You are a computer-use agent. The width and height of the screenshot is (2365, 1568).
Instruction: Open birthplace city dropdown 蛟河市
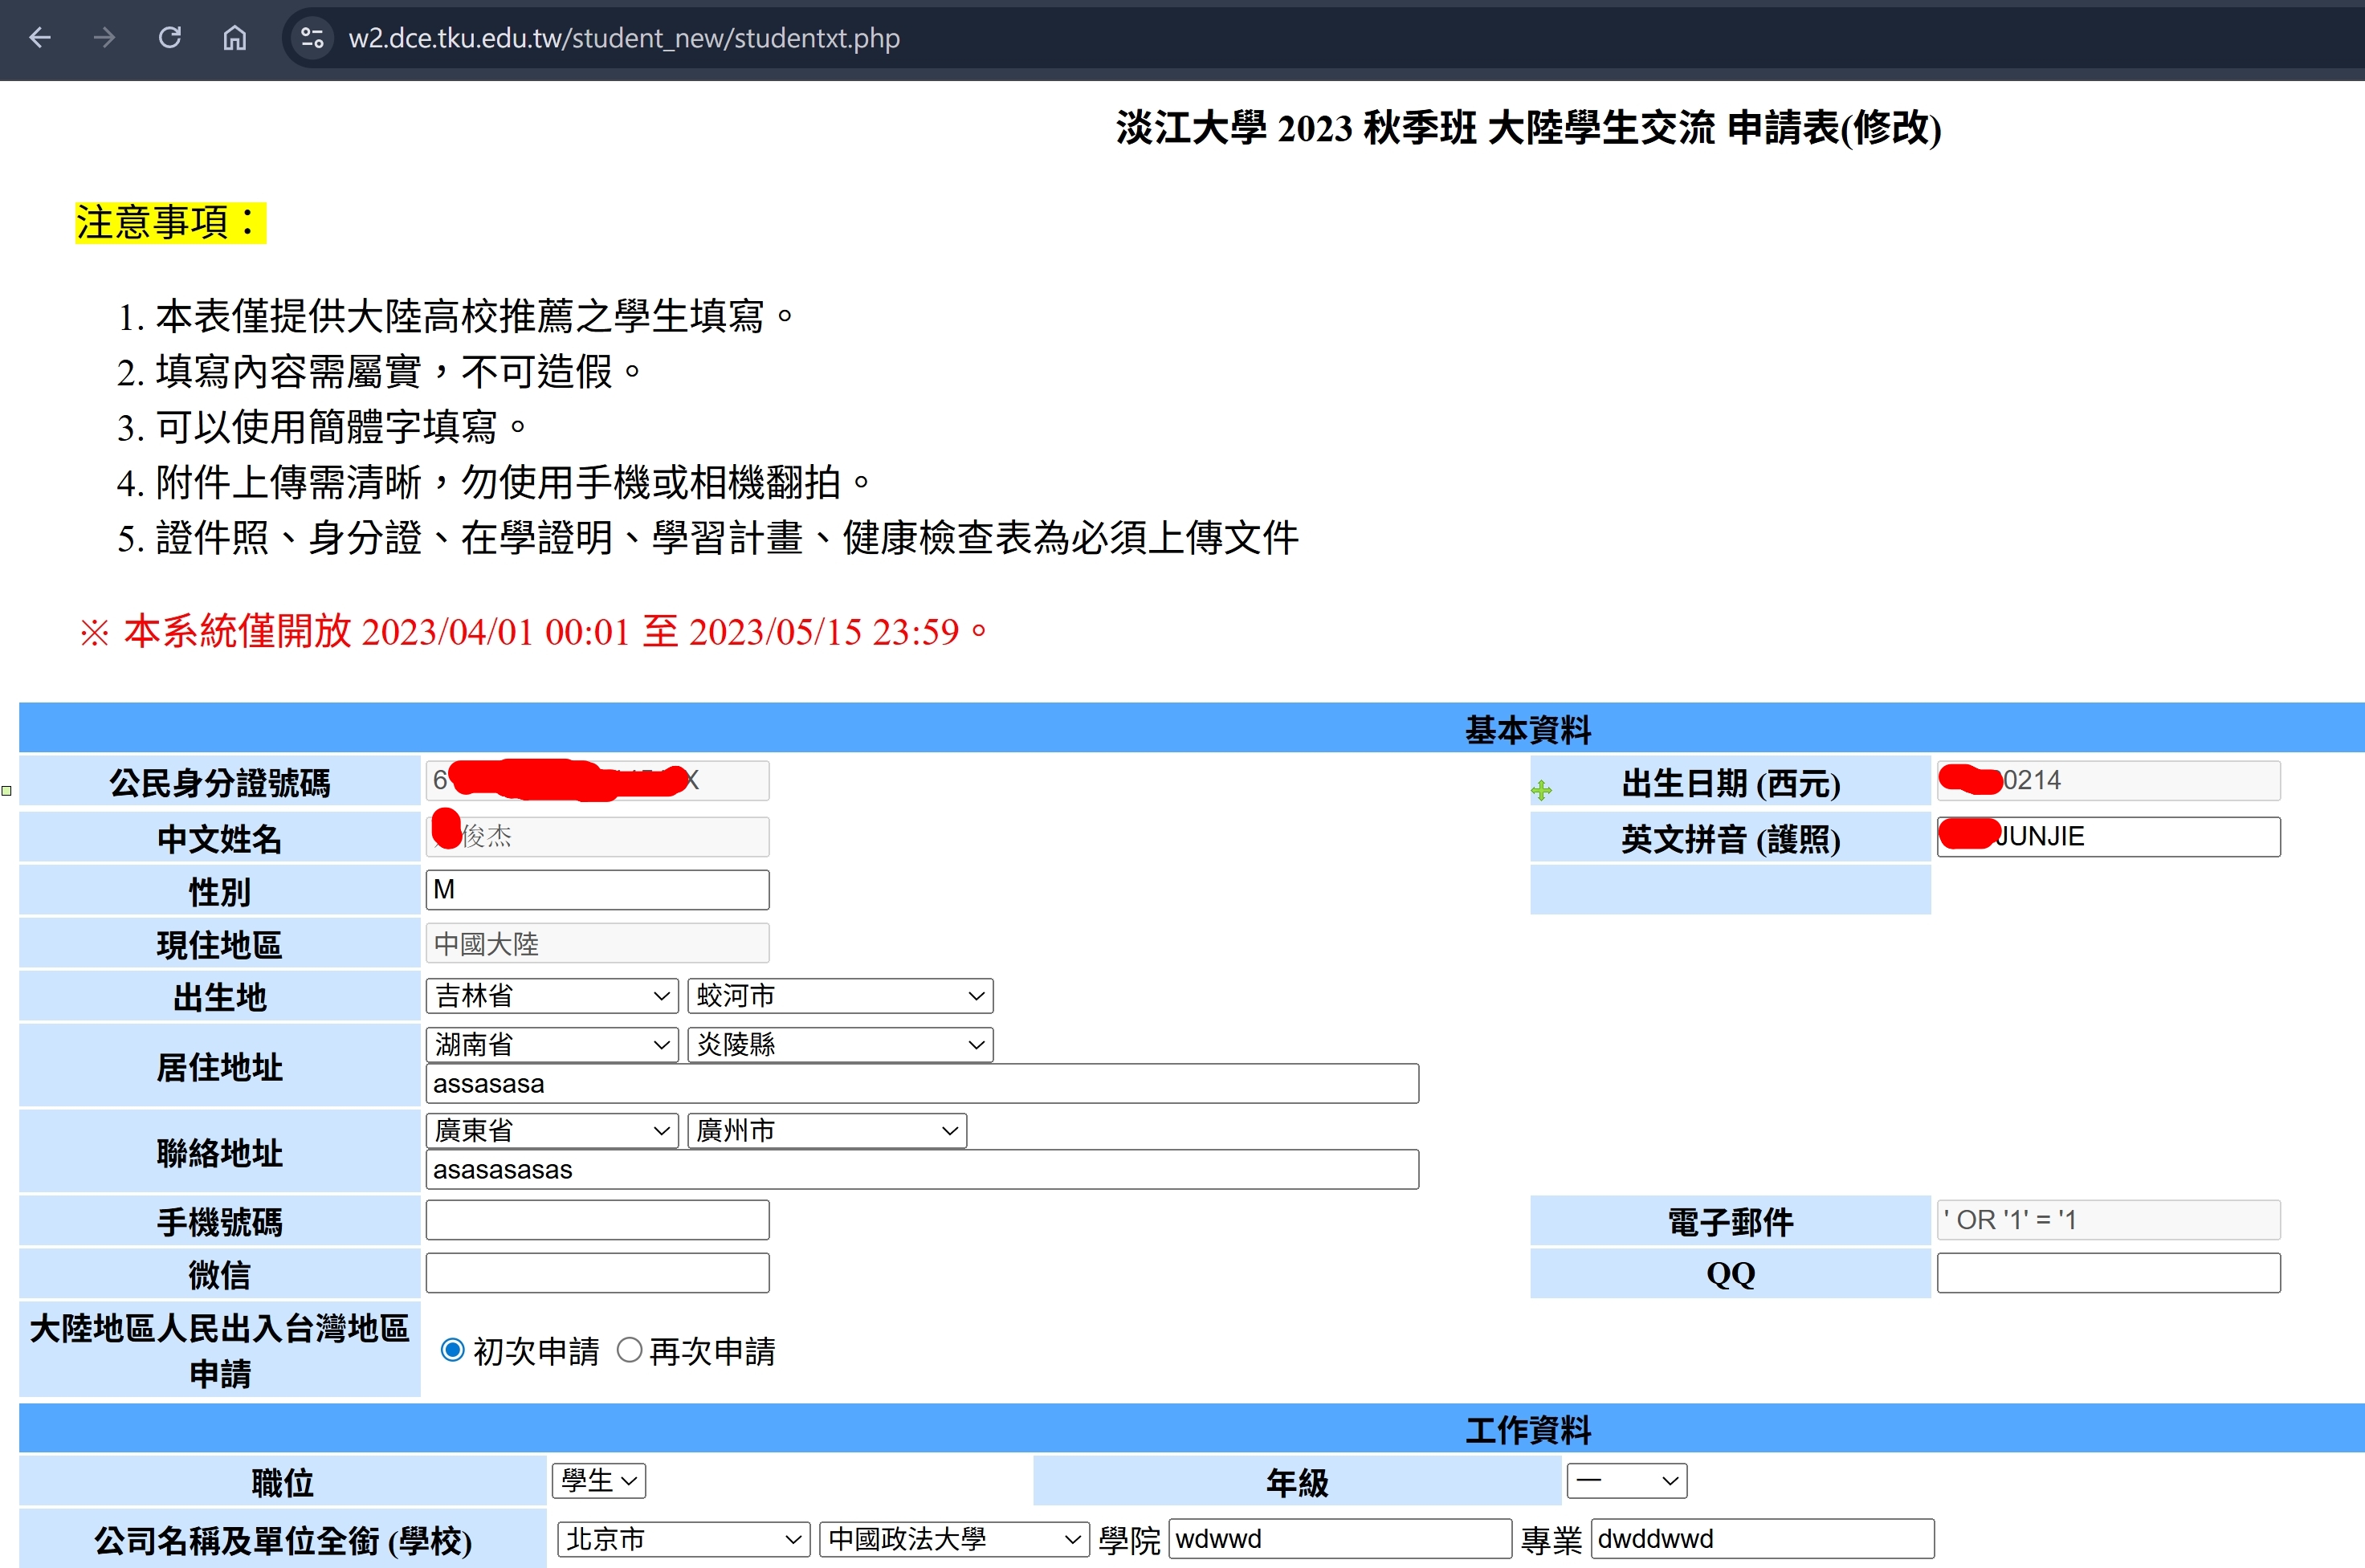point(840,996)
